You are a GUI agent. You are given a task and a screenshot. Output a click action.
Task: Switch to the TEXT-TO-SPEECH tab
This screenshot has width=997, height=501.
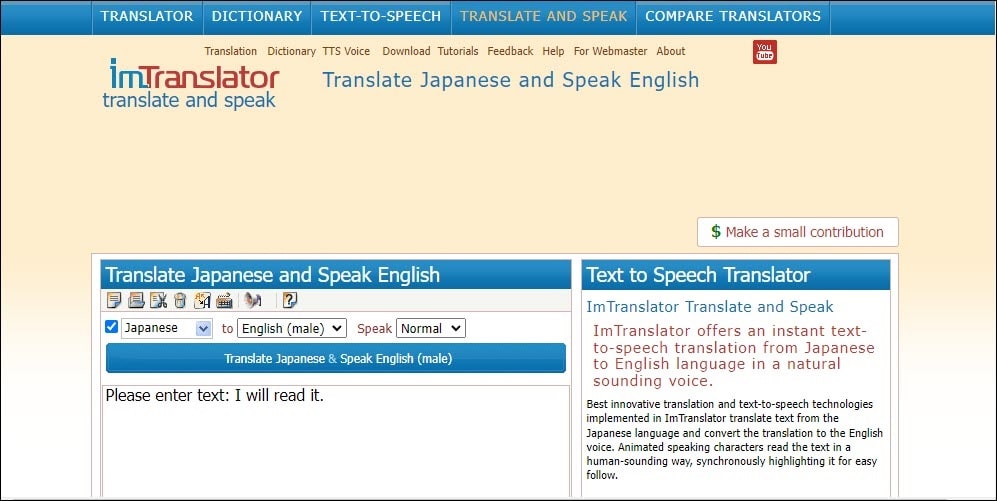coord(380,17)
